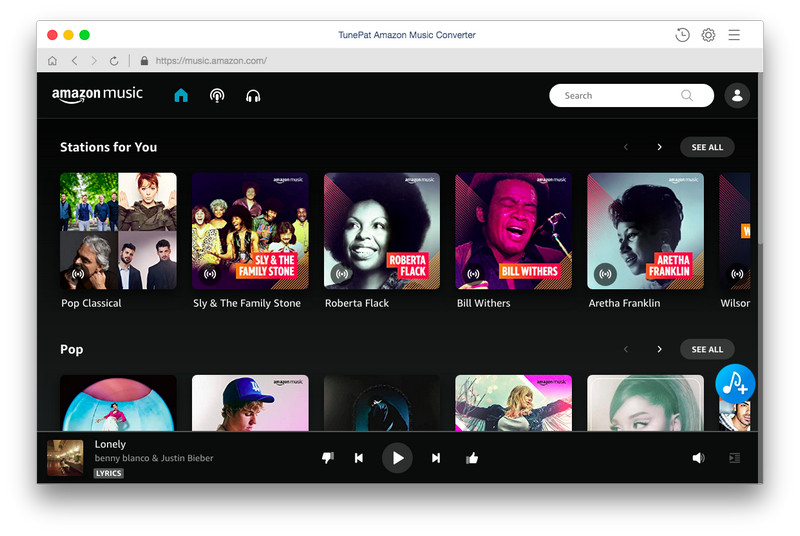This screenshot has width=800, height=536.
Task: Thumbs down the current track
Action: tap(328, 458)
